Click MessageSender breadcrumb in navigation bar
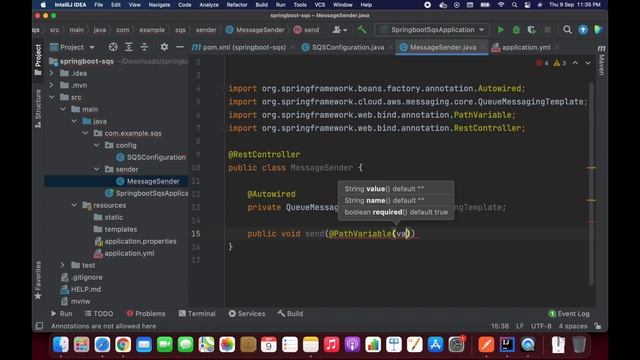The image size is (640, 360). (255, 30)
